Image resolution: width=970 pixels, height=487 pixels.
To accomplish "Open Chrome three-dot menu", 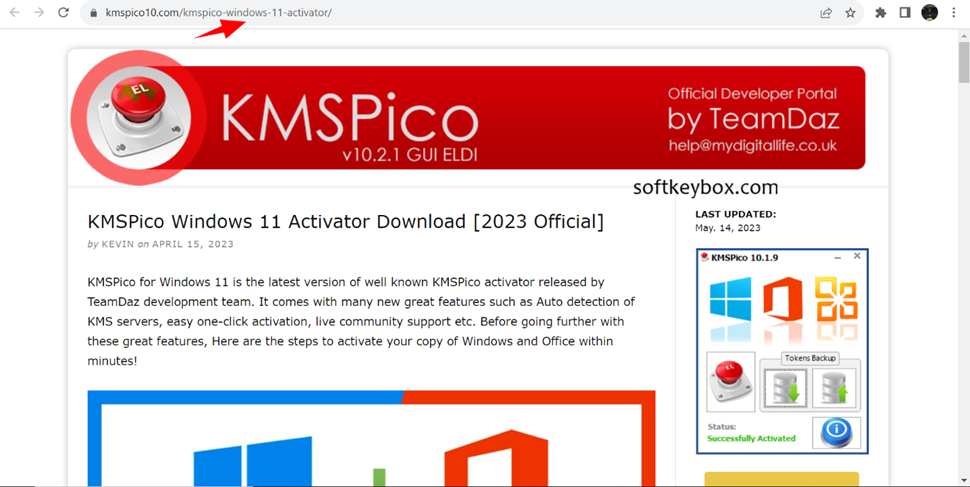I will 954,12.
